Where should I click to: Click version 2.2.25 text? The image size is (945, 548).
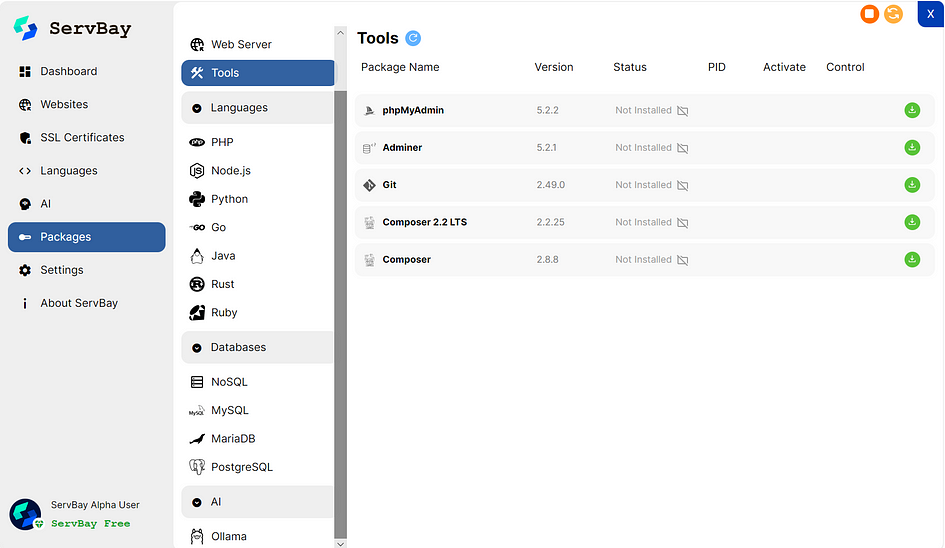[550, 222]
